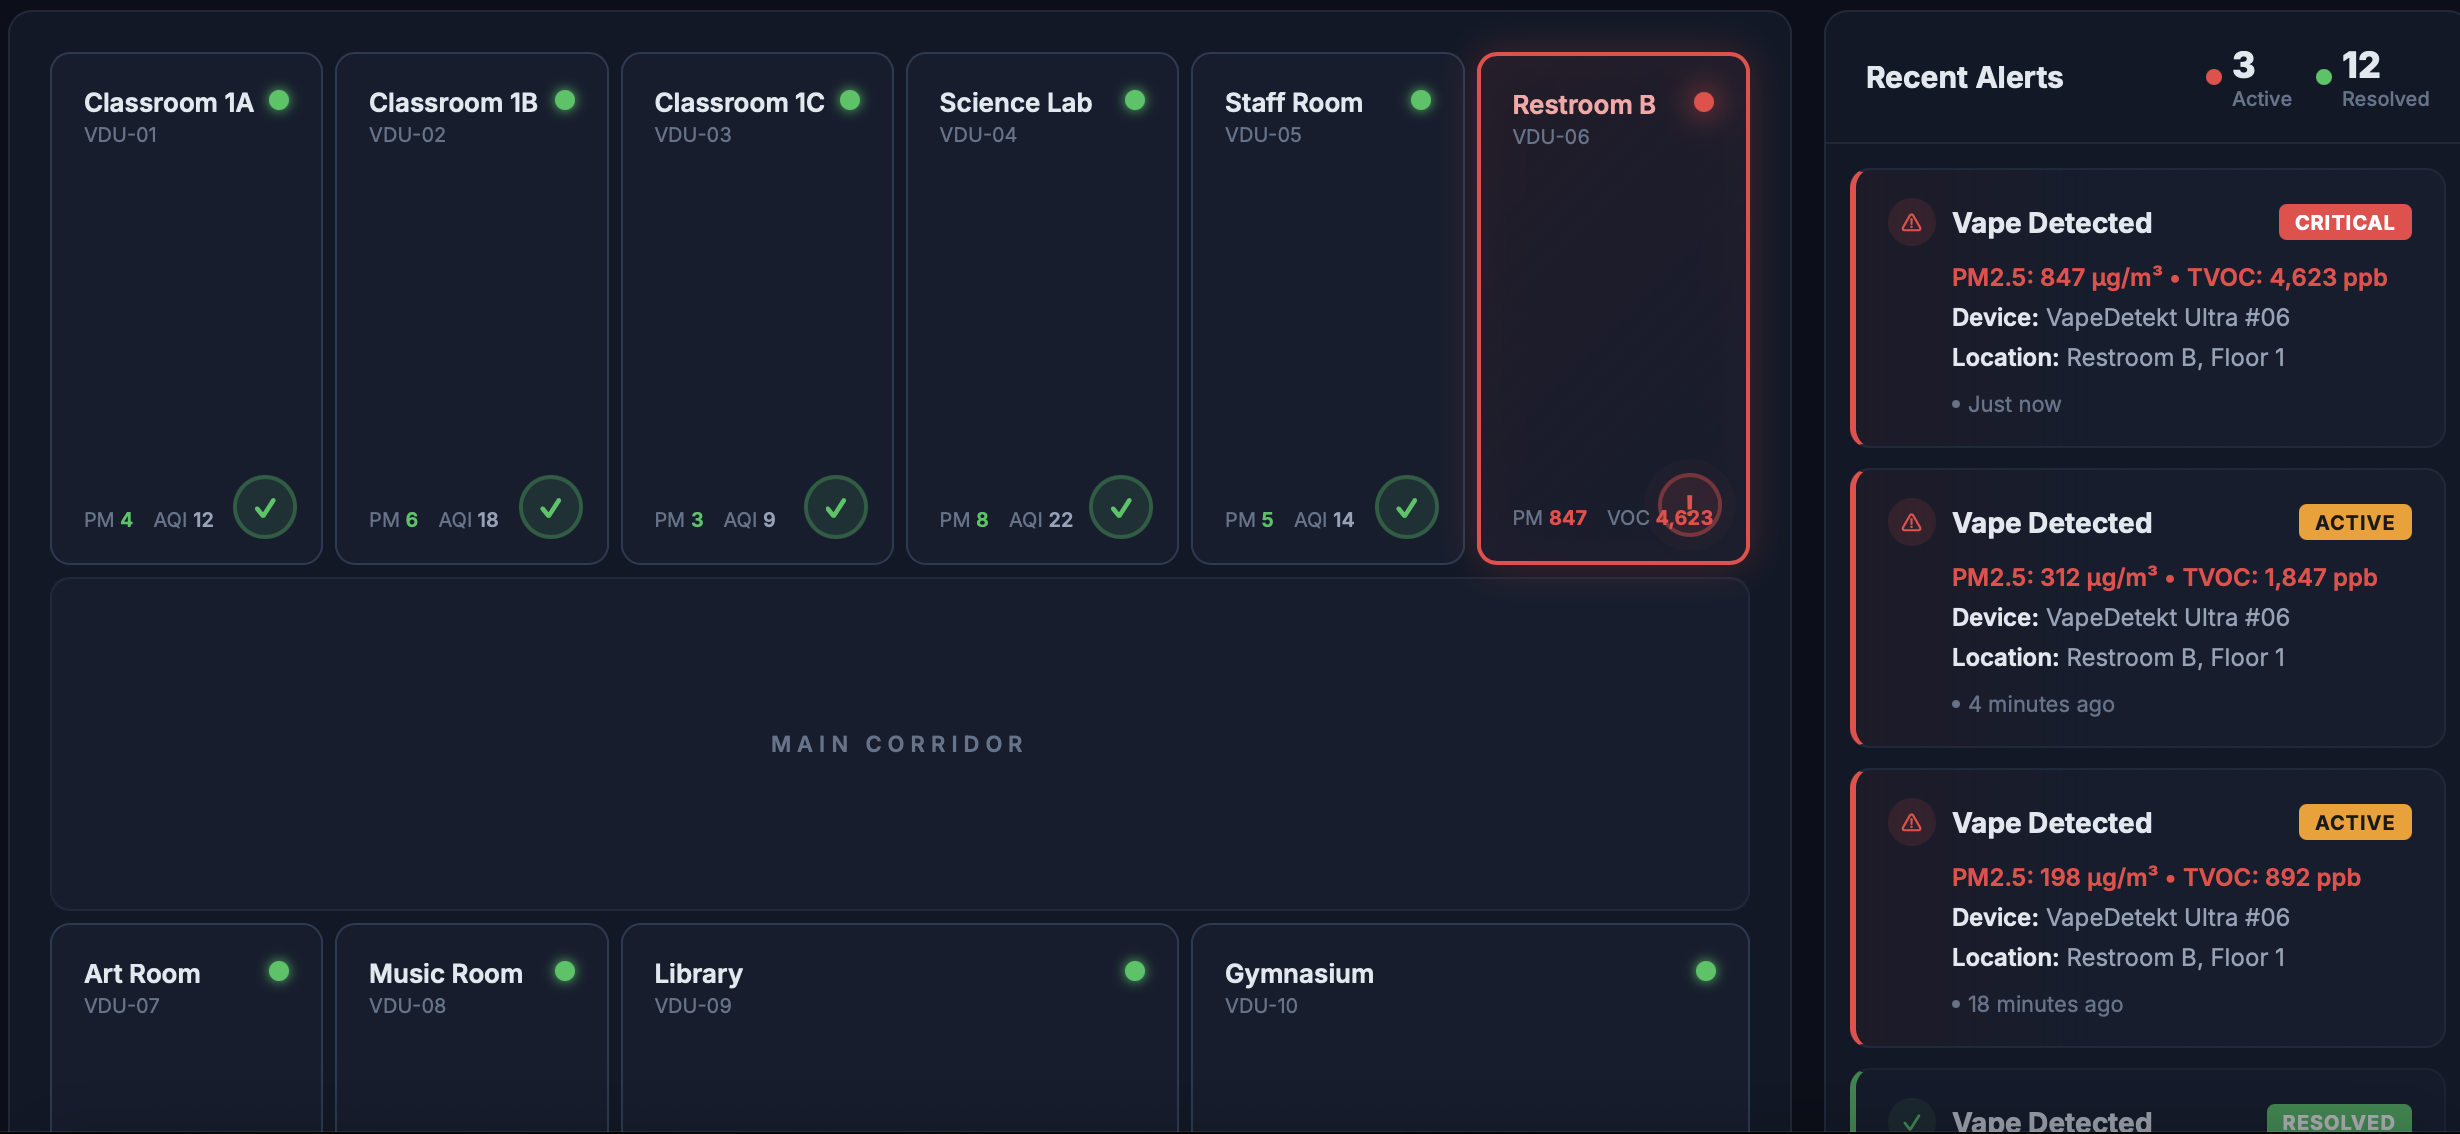2460x1134 pixels.
Task: Click the green checkmark on Classroom 1A
Action: pos(266,507)
